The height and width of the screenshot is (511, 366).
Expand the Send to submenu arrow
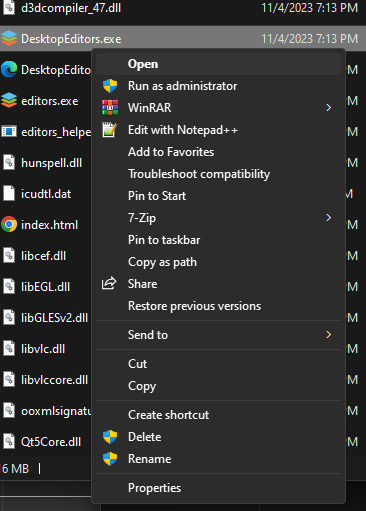click(329, 334)
